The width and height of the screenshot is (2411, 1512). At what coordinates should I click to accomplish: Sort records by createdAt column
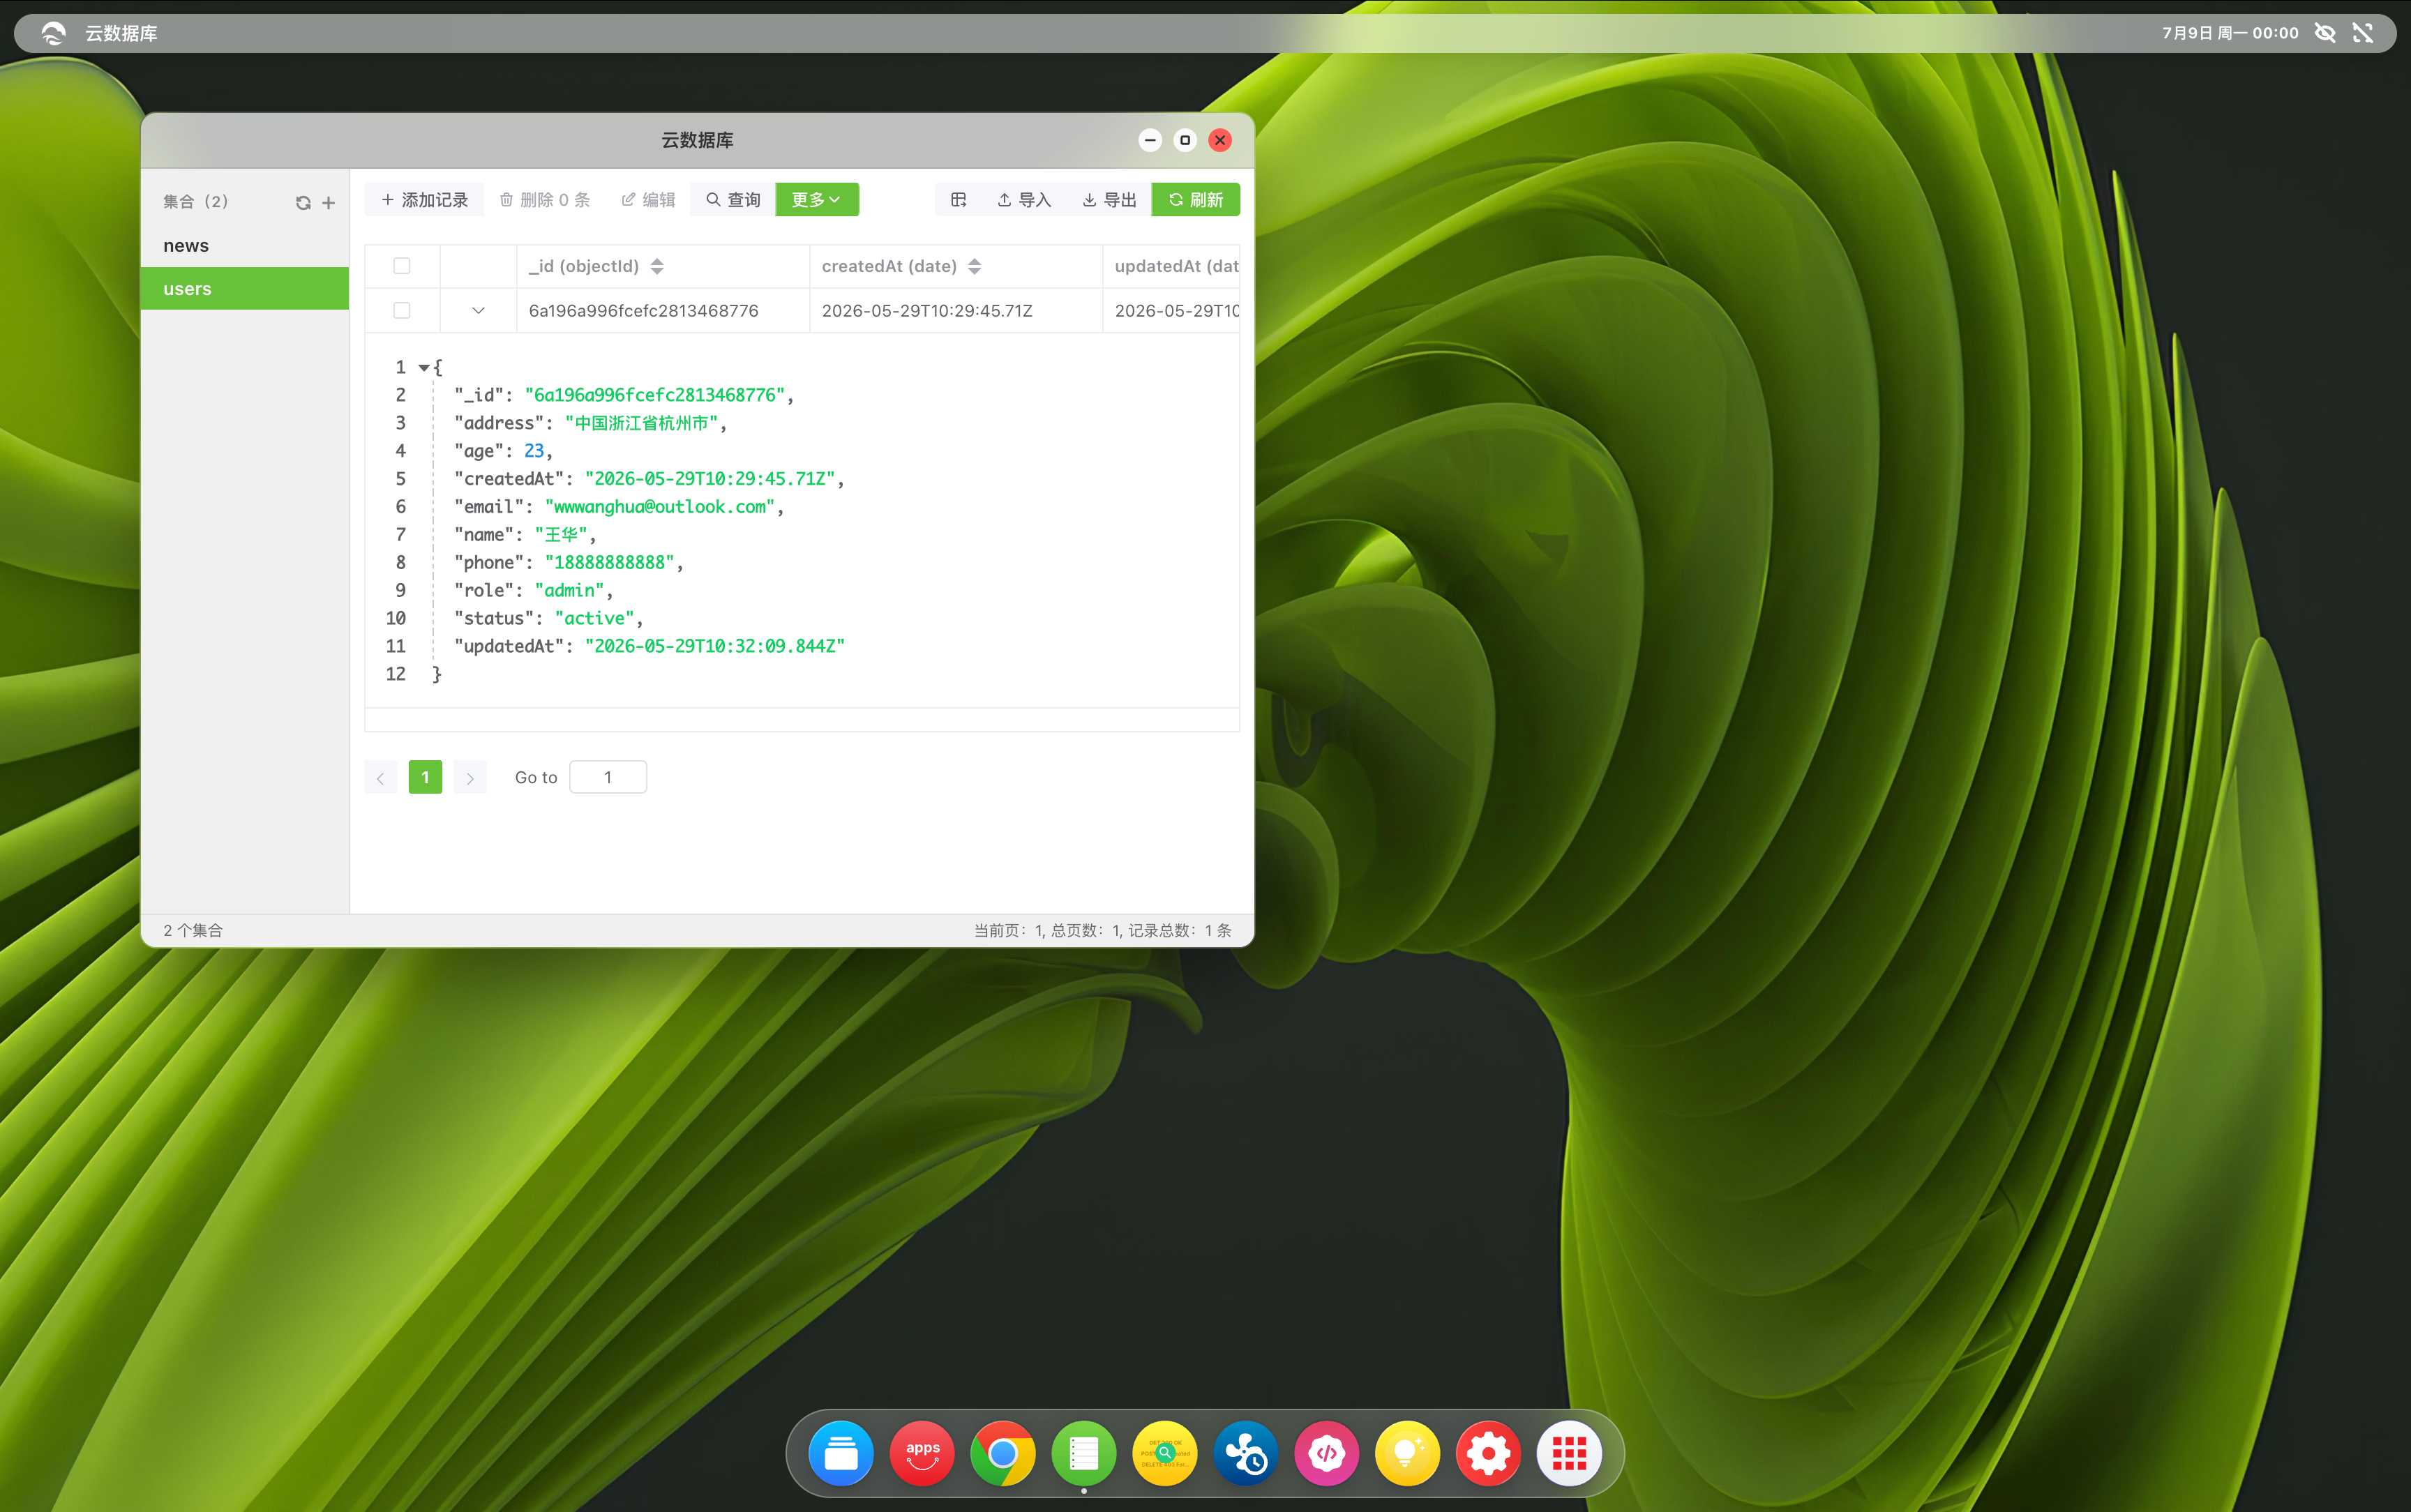(974, 266)
